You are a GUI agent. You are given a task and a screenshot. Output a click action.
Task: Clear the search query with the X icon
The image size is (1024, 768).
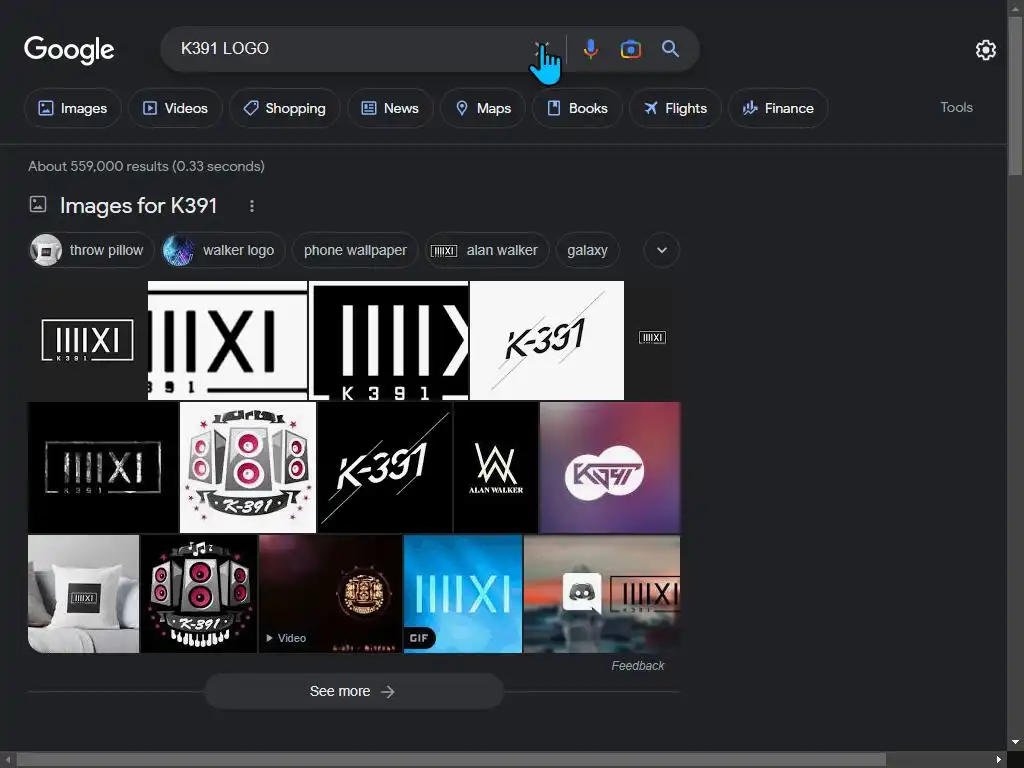coord(541,49)
